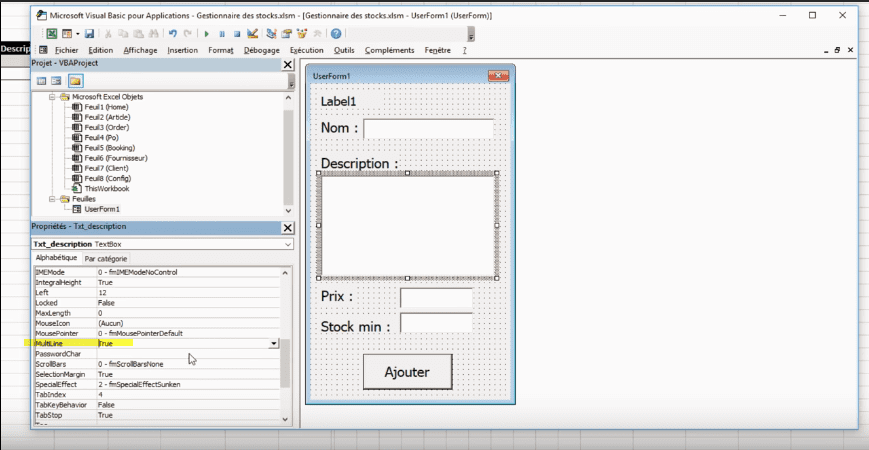Open the MultiLine property value dropdown
869x450 pixels.
point(274,343)
